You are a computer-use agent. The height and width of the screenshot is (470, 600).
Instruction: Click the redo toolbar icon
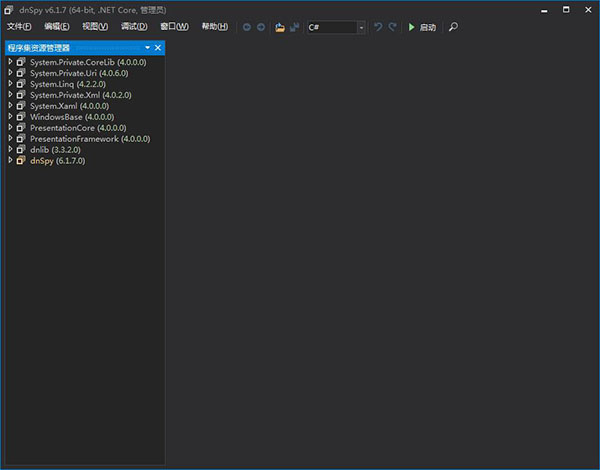[x=392, y=27]
